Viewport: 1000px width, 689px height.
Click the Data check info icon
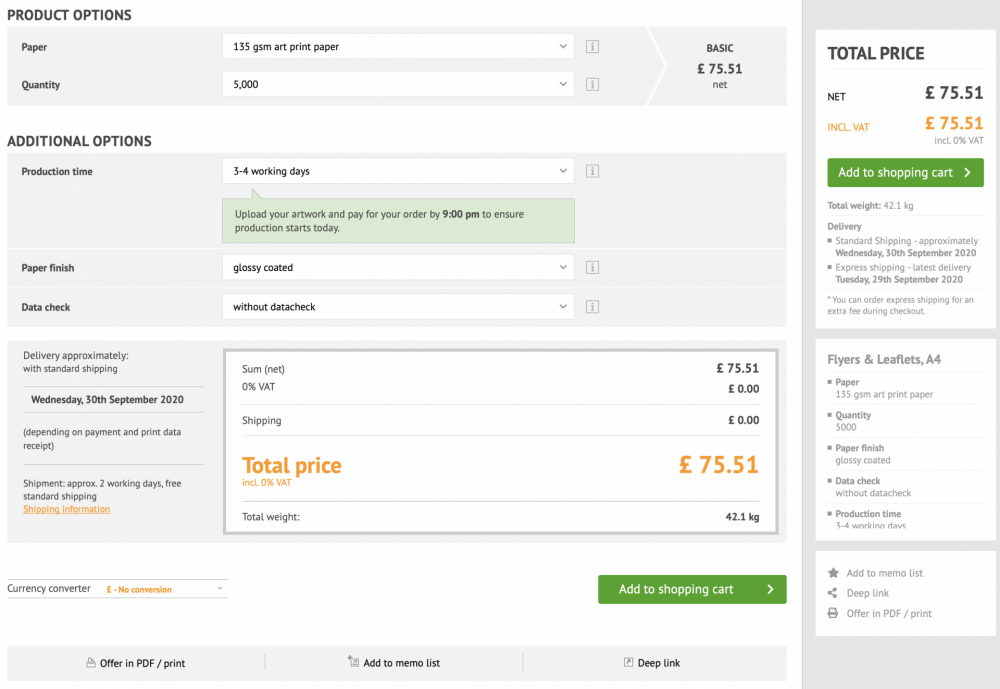pyautogui.click(x=592, y=307)
